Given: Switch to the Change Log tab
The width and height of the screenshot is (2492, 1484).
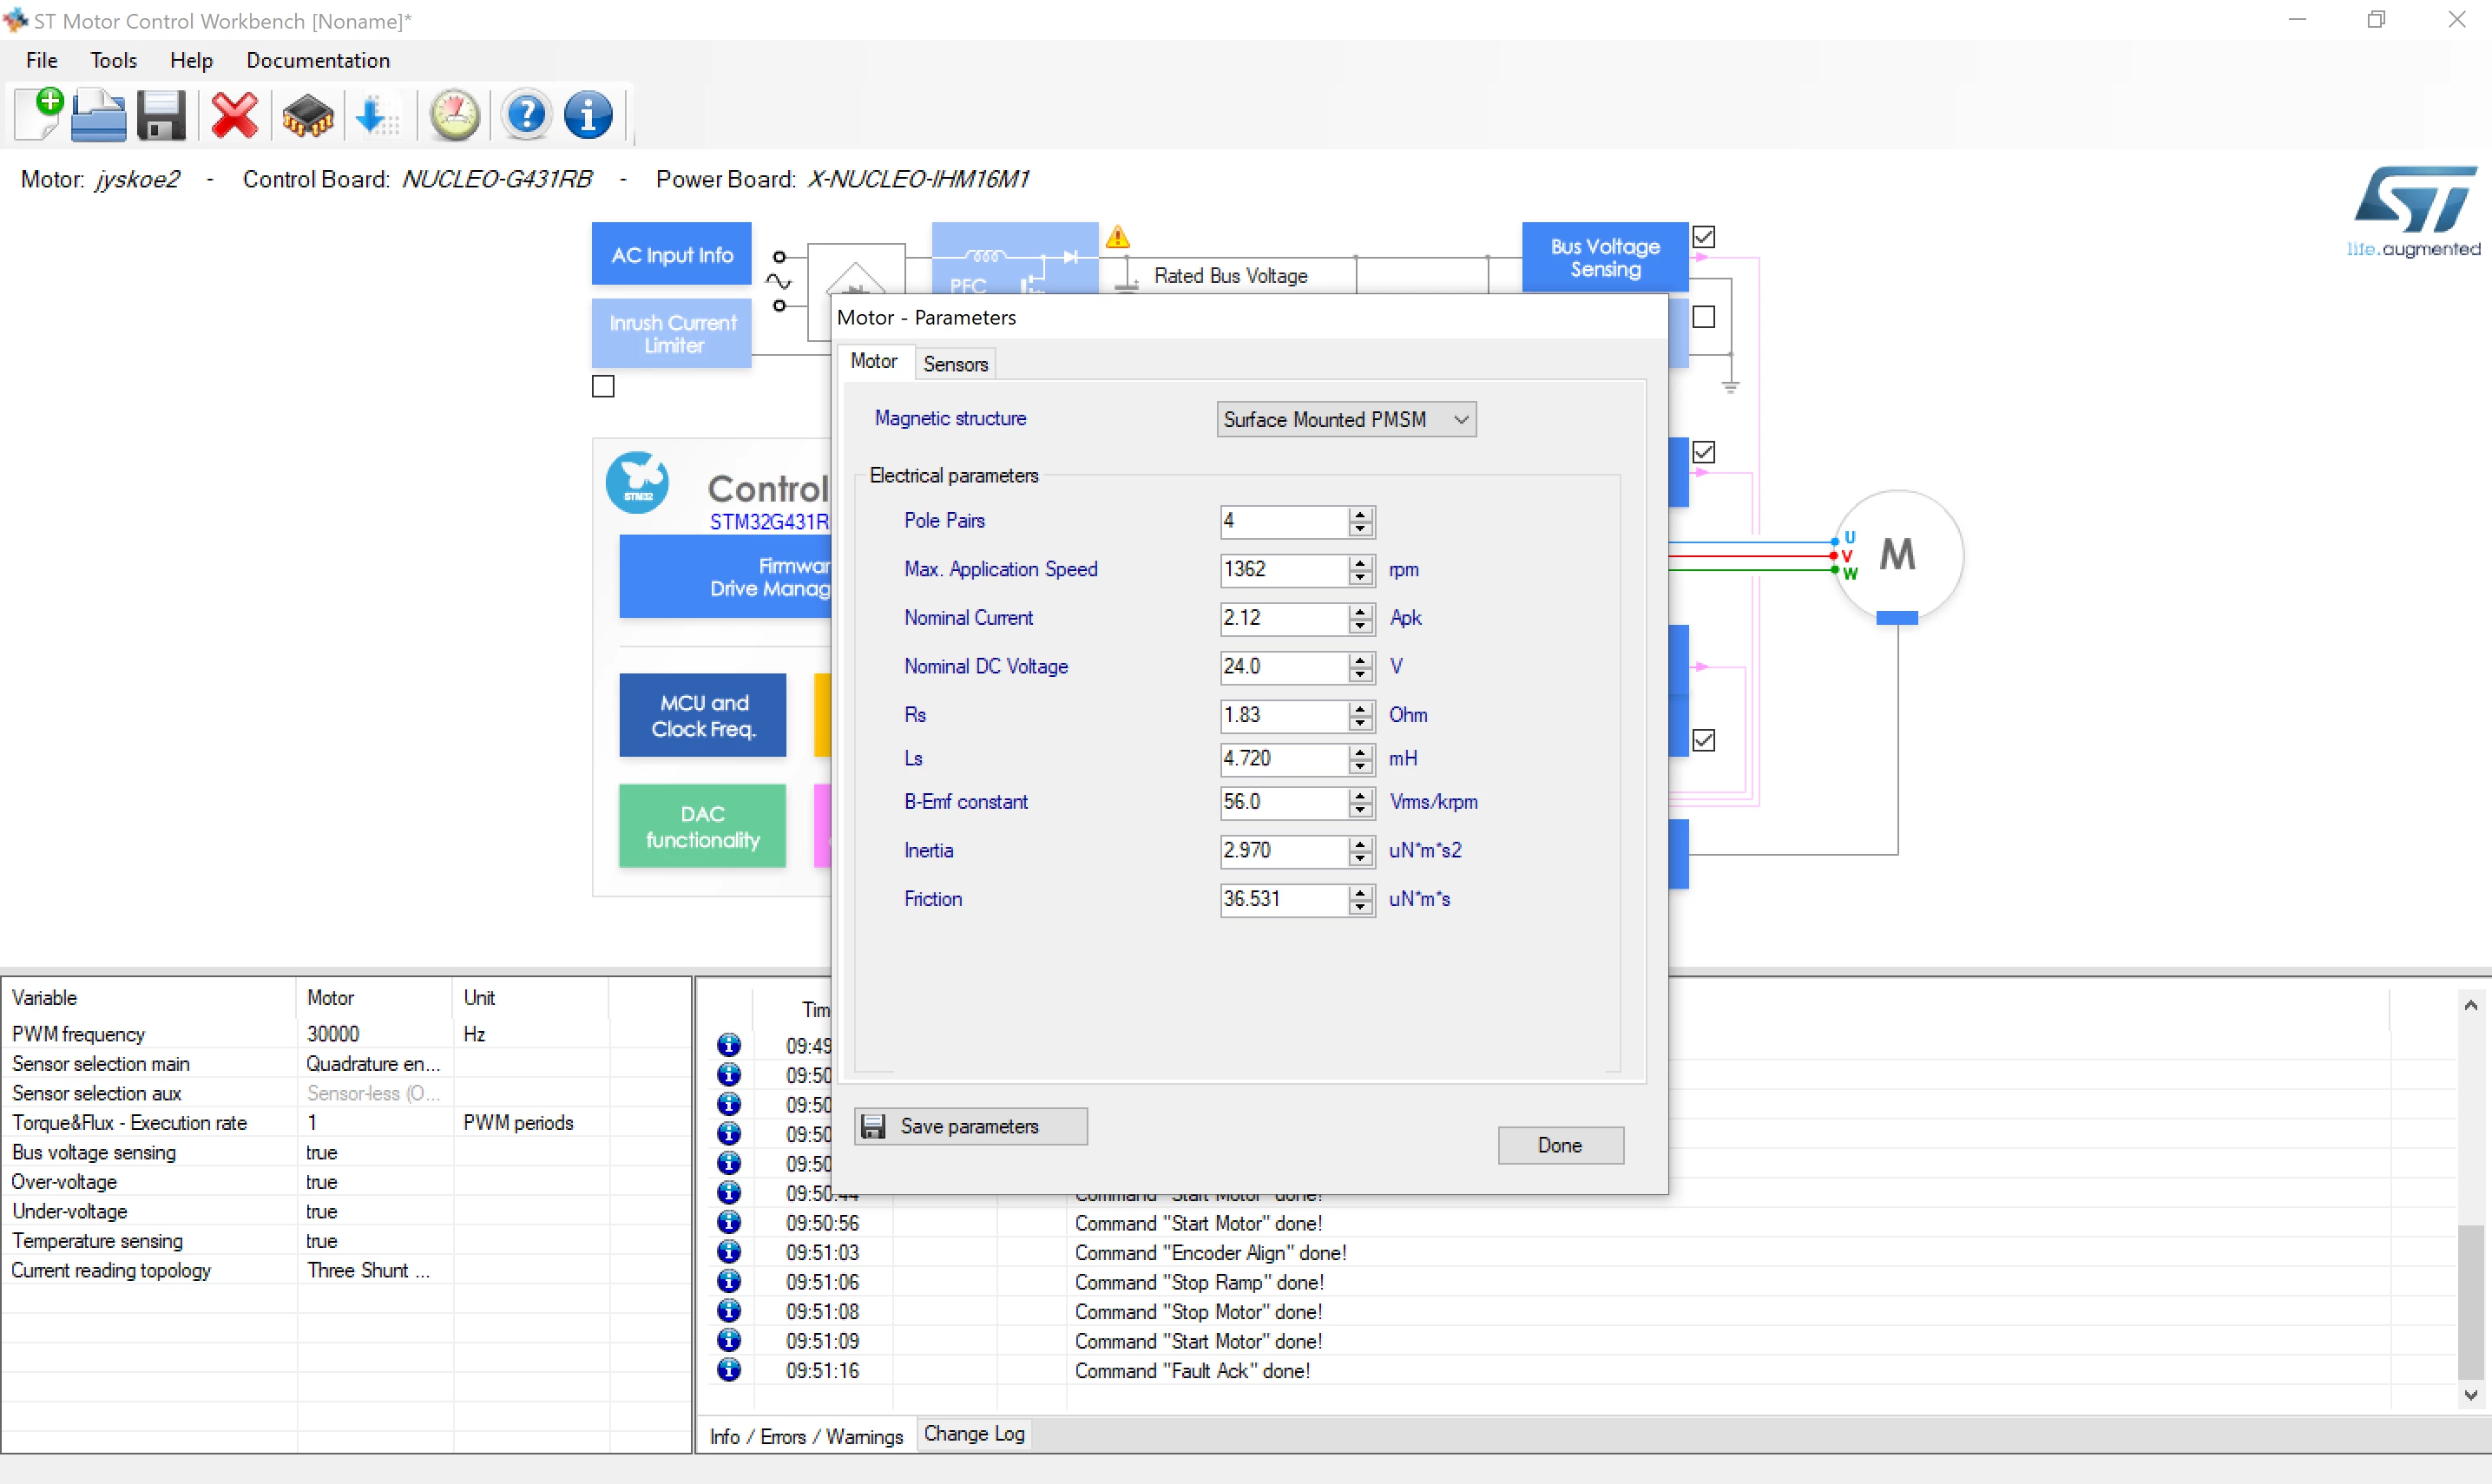Looking at the screenshot, I should tap(974, 1433).
